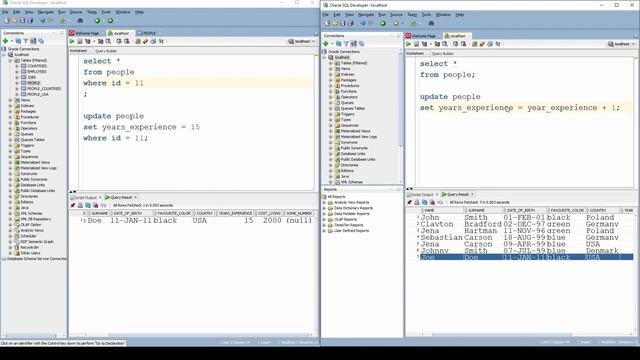Expand Other Users node in left window
This screenshot has height=360, width=640.
pos(11,253)
